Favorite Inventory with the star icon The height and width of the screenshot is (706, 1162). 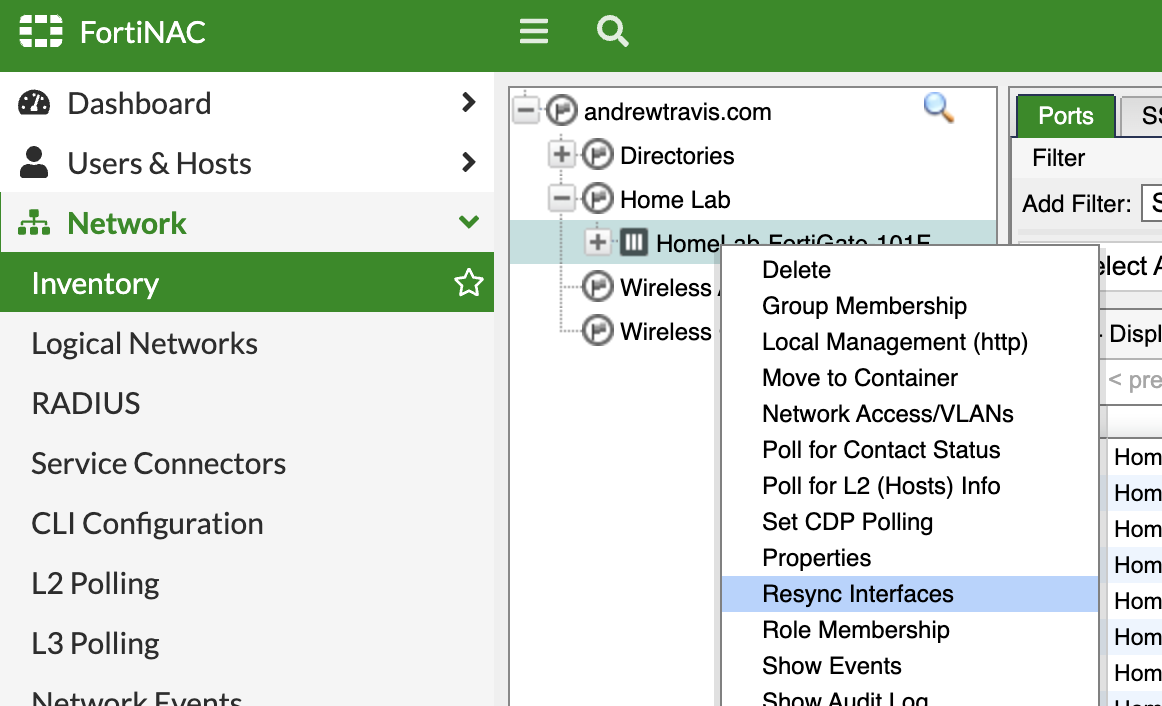(468, 282)
